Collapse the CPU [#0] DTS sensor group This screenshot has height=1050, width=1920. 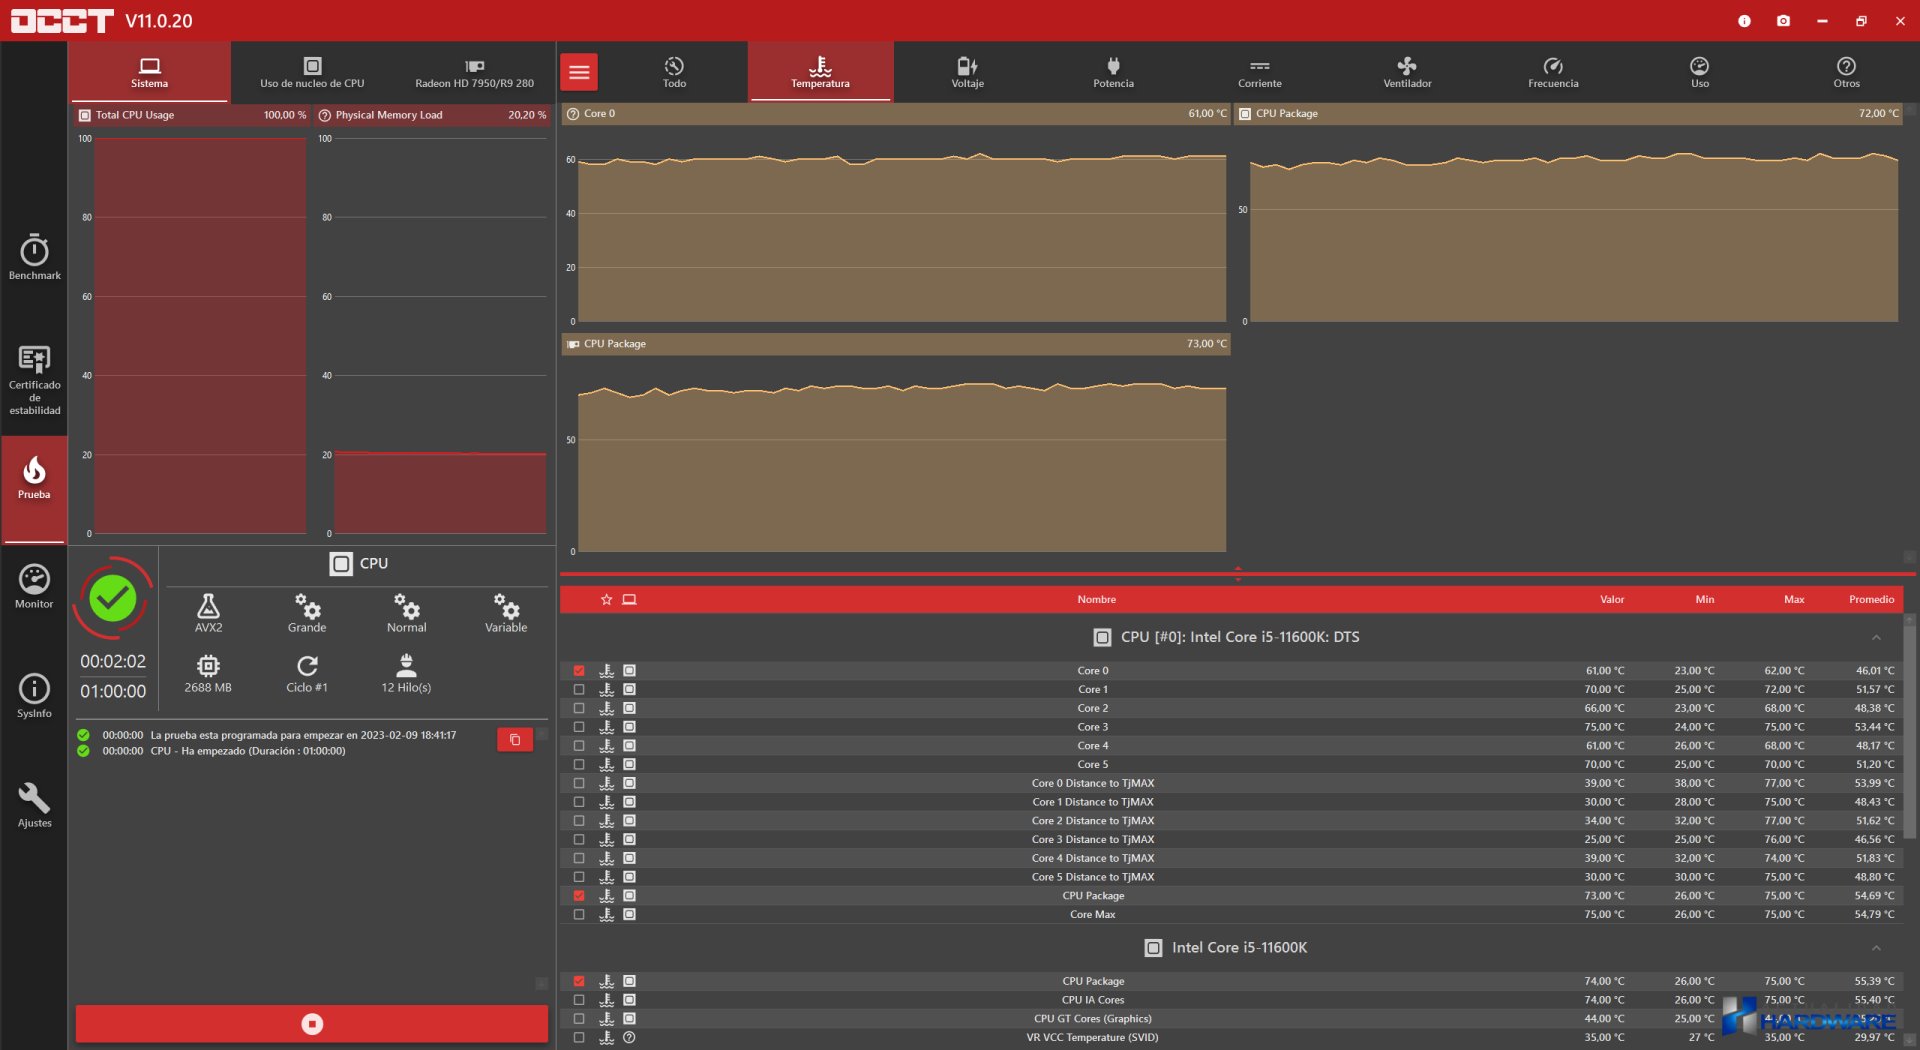[x=1876, y=638]
